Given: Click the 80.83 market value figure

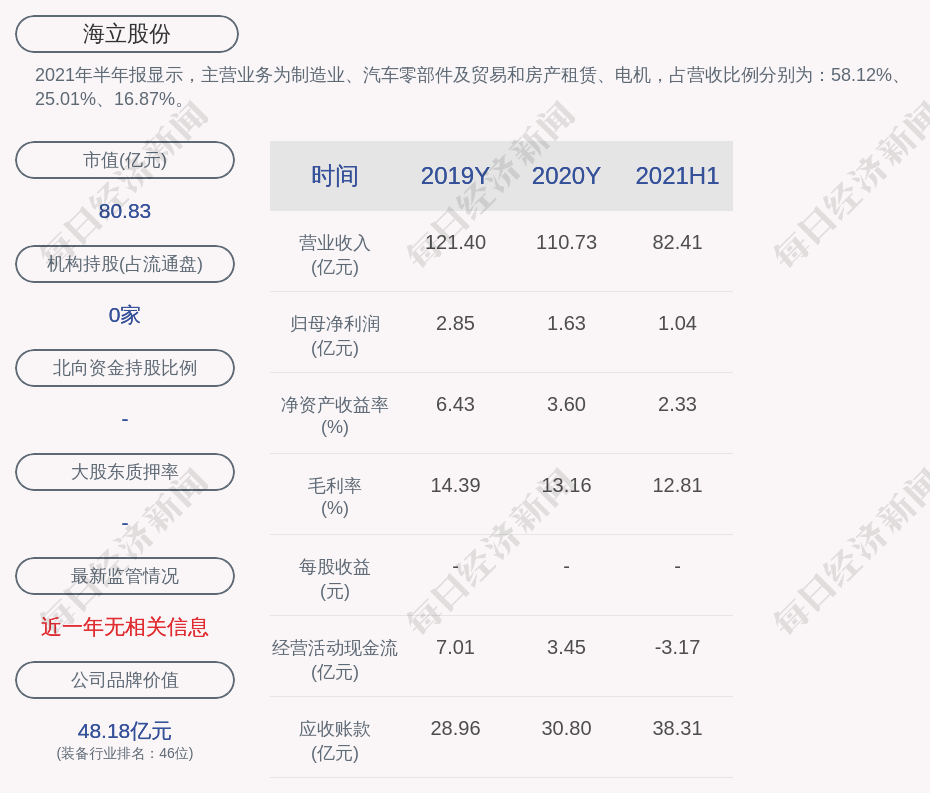Looking at the screenshot, I should pyautogui.click(x=125, y=211).
